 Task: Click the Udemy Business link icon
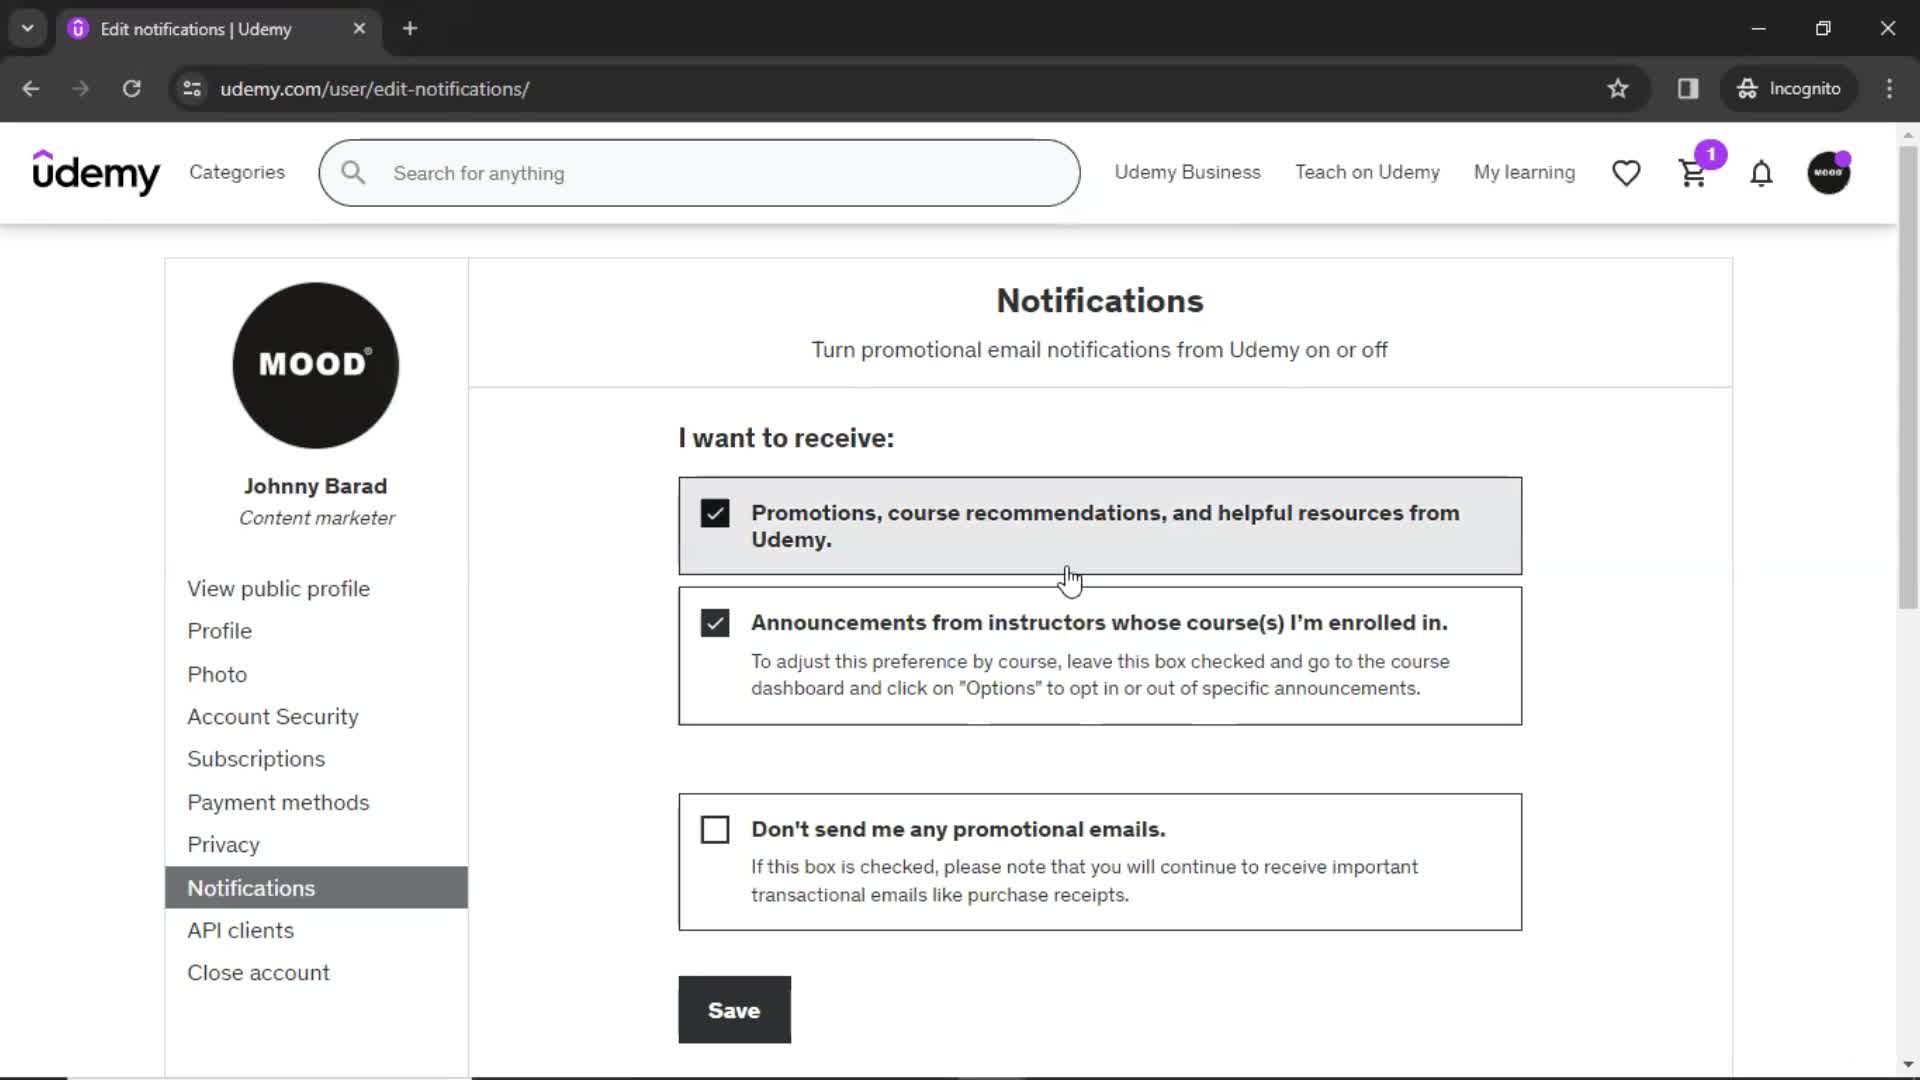(1187, 171)
